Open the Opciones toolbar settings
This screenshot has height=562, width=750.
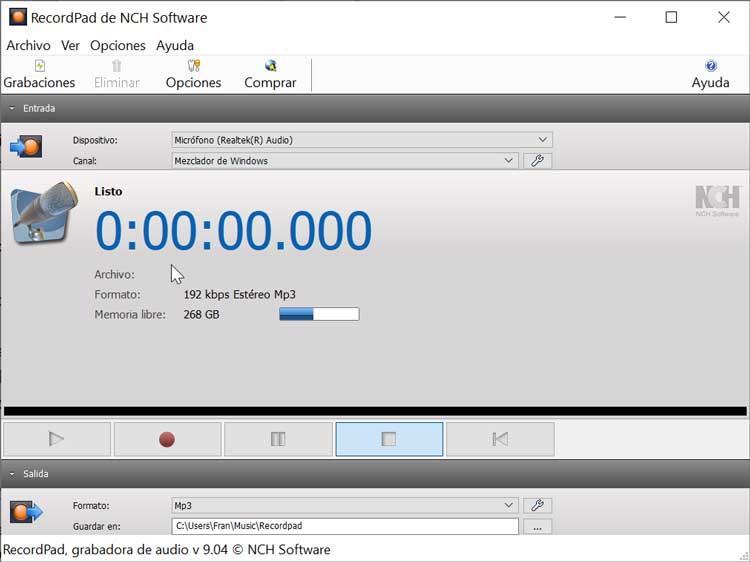point(193,75)
